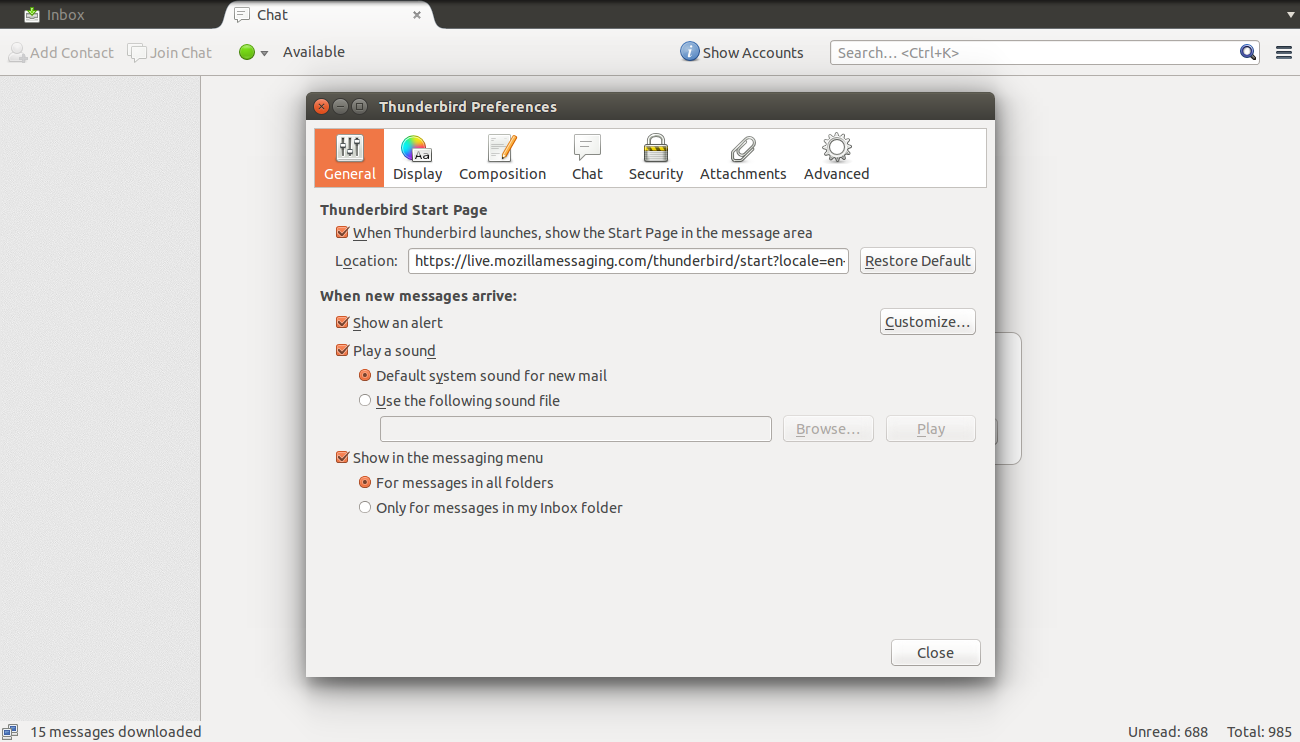Image resolution: width=1300 pixels, height=742 pixels.
Task: Toggle Show in the messaging menu checkbox
Action: click(x=342, y=458)
